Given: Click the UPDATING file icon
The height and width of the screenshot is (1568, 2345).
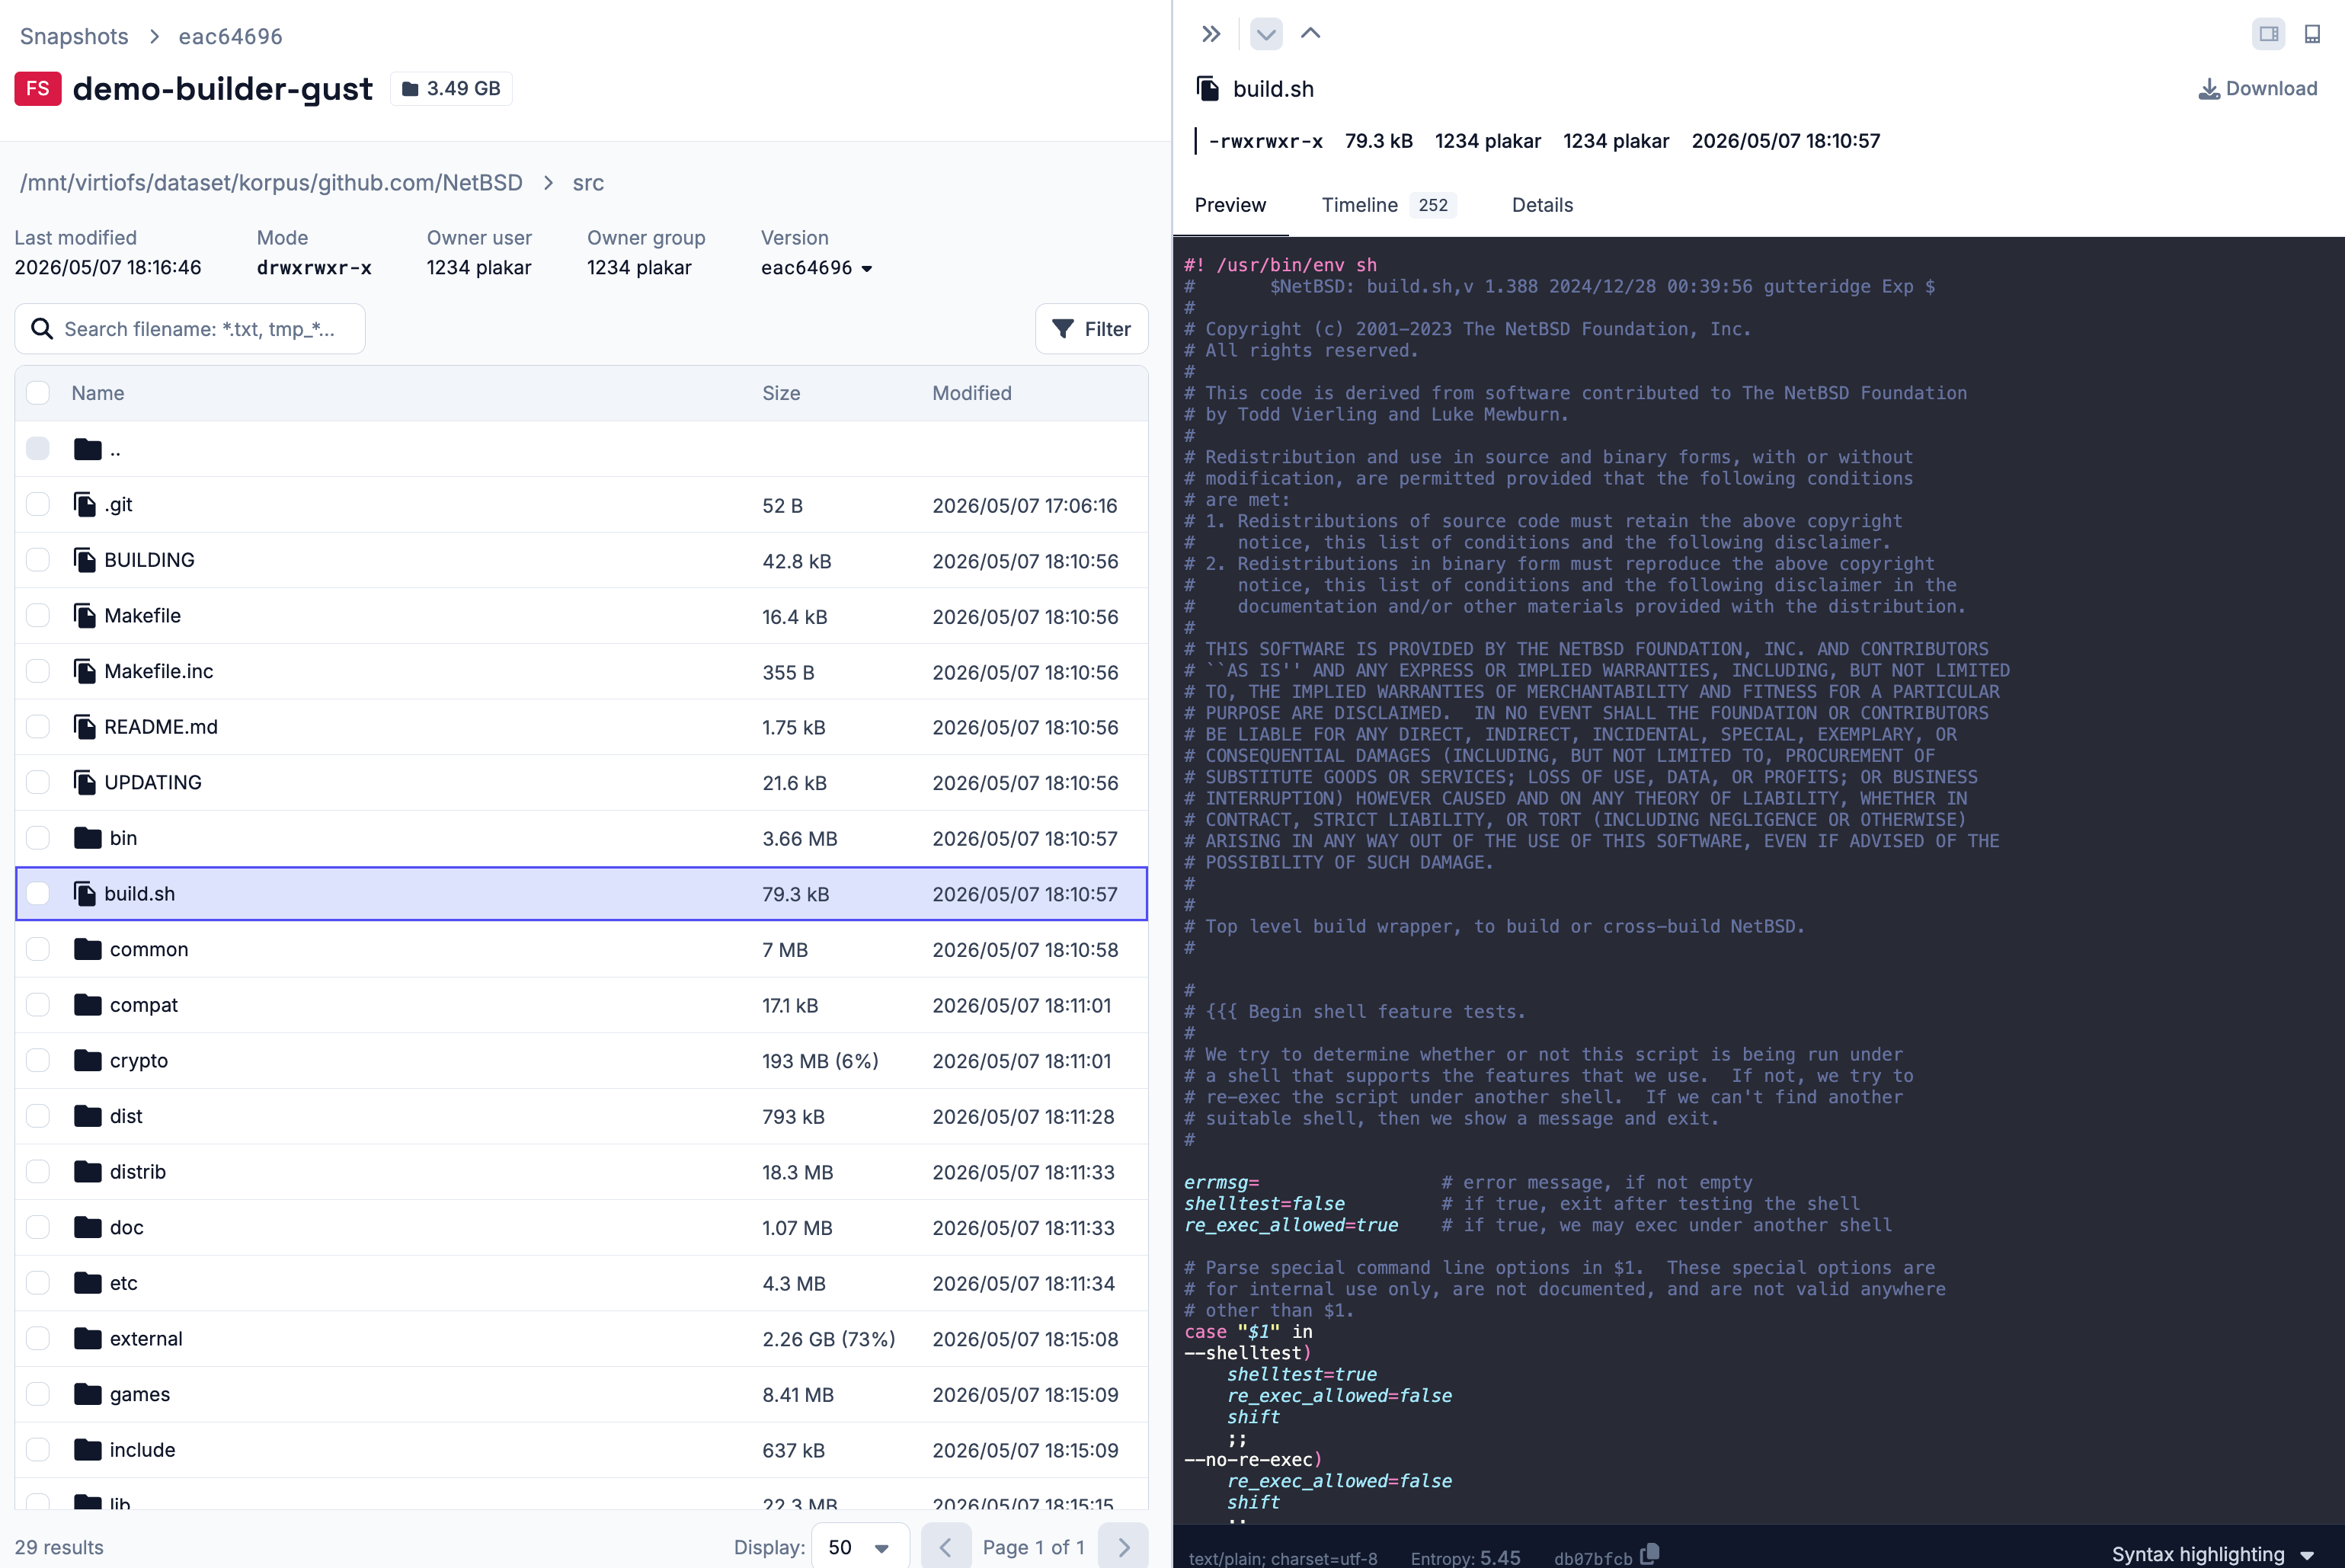Looking at the screenshot, I should coord(85,782).
